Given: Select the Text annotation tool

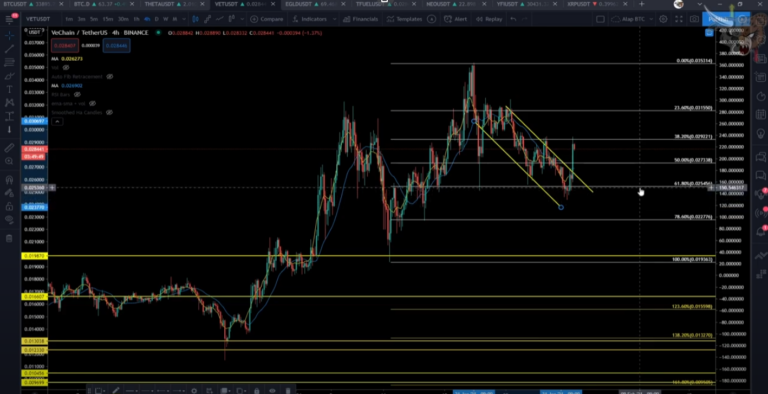Looking at the screenshot, I should tap(9, 89).
